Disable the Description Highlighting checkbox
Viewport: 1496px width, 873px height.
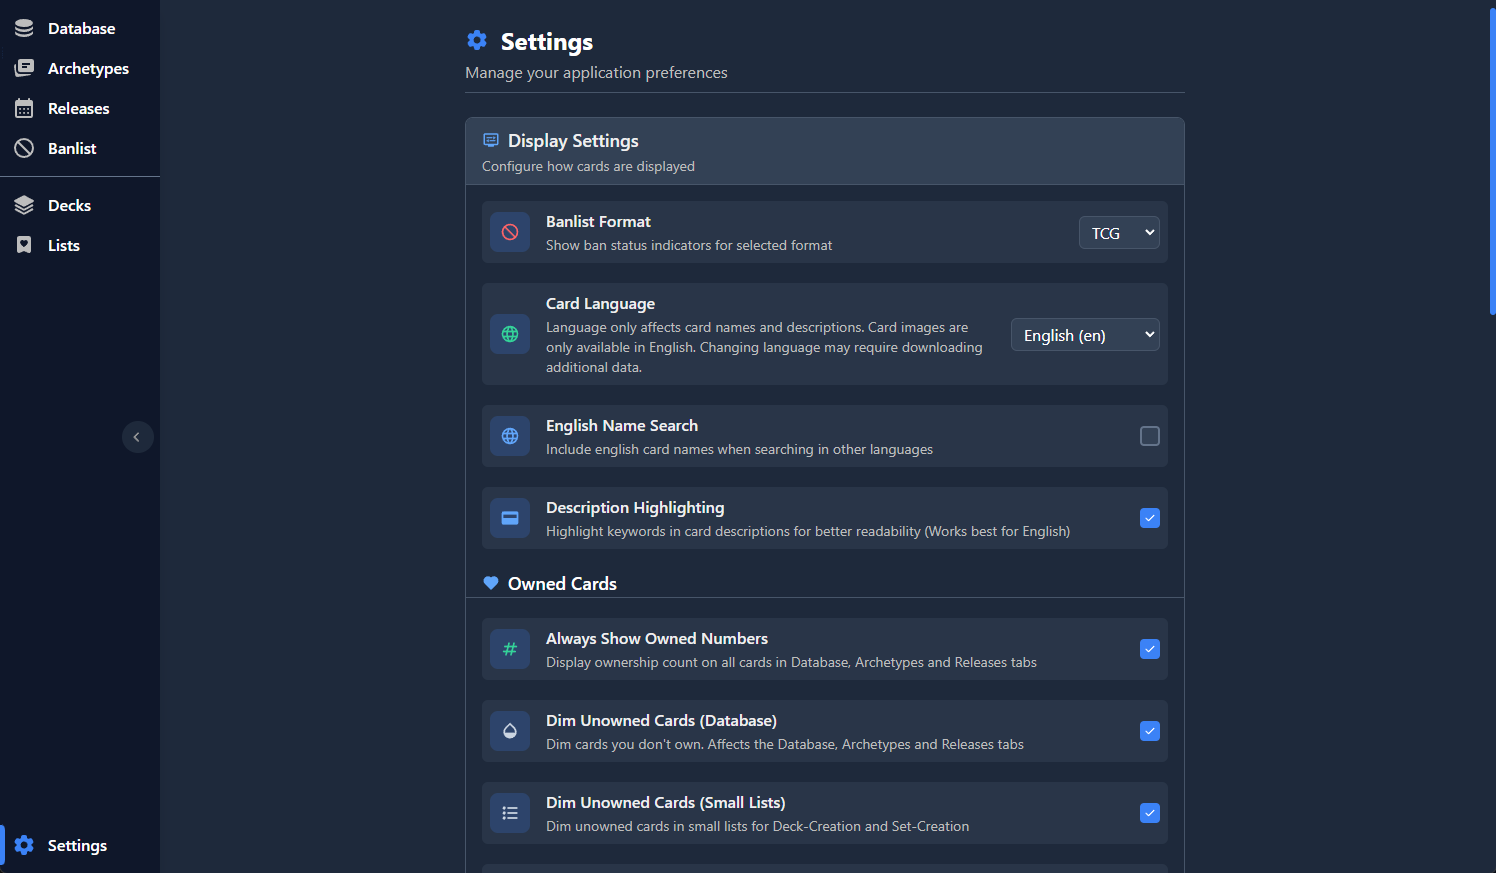(1150, 518)
